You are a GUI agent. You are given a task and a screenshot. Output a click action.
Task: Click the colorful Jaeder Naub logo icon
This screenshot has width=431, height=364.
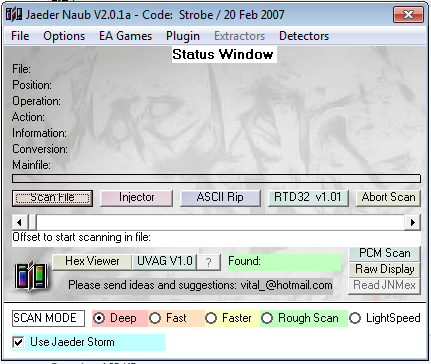(32, 276)
